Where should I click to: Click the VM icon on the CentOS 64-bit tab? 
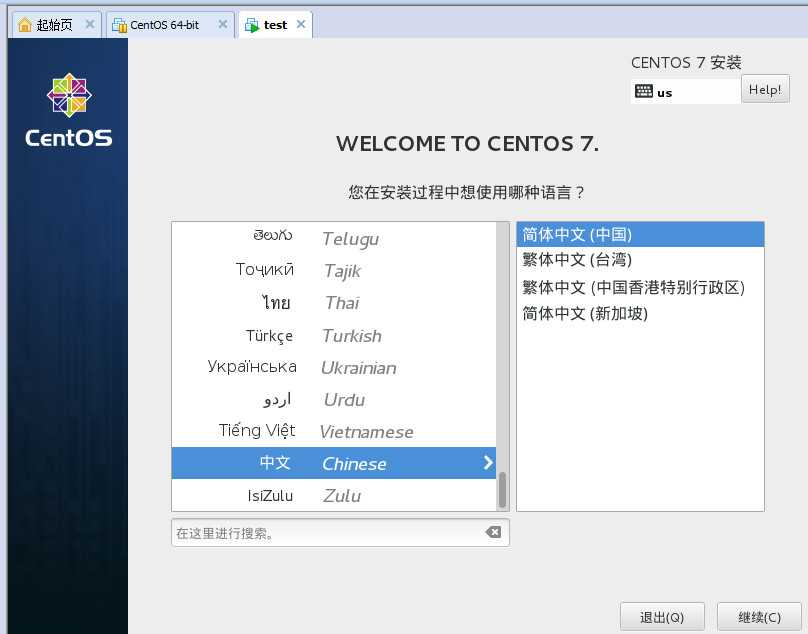pos(120,25)
